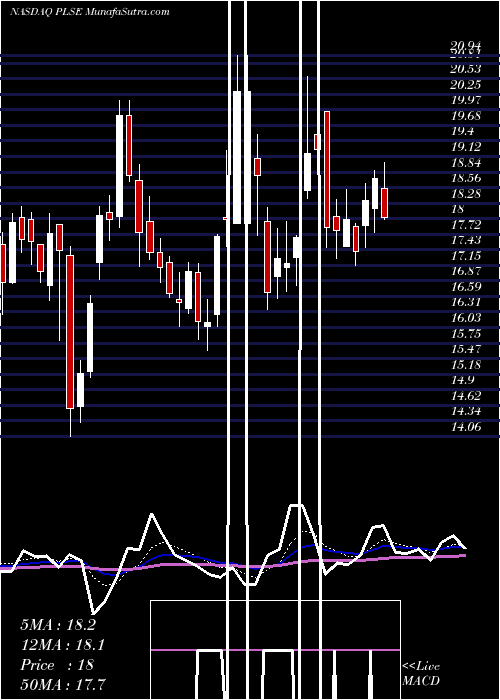Click the <<Live MACD label
This screenshot has width=500, height=700.
click(x=421, y=673)
